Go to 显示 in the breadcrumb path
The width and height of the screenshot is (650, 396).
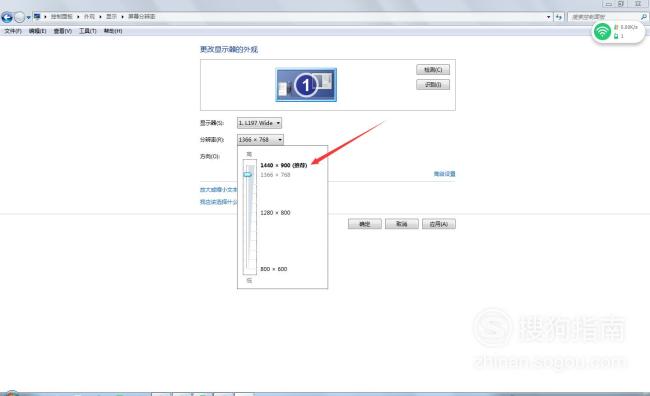pyautogui.click(x=111, y=17)
